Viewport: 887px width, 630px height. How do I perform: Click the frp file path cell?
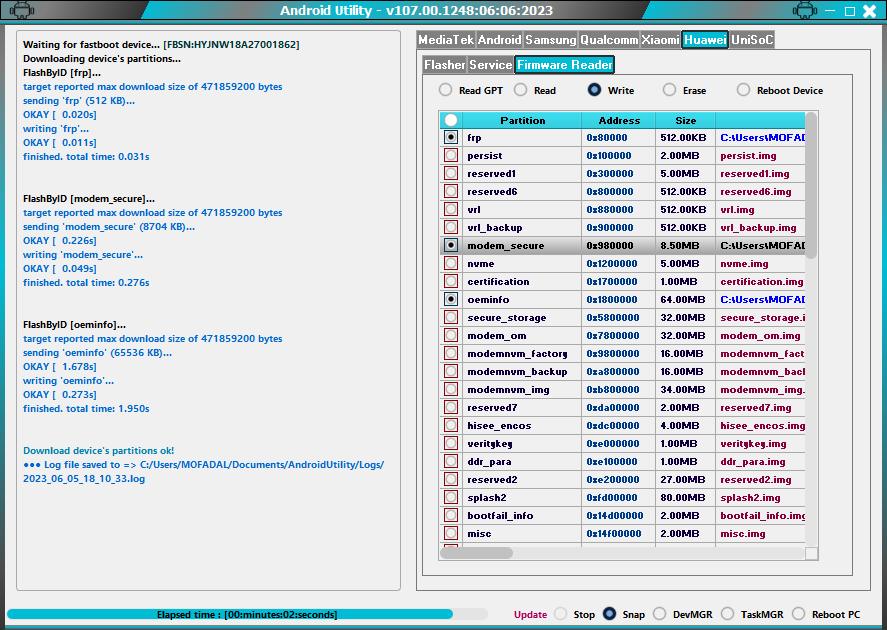coord(760,137)
